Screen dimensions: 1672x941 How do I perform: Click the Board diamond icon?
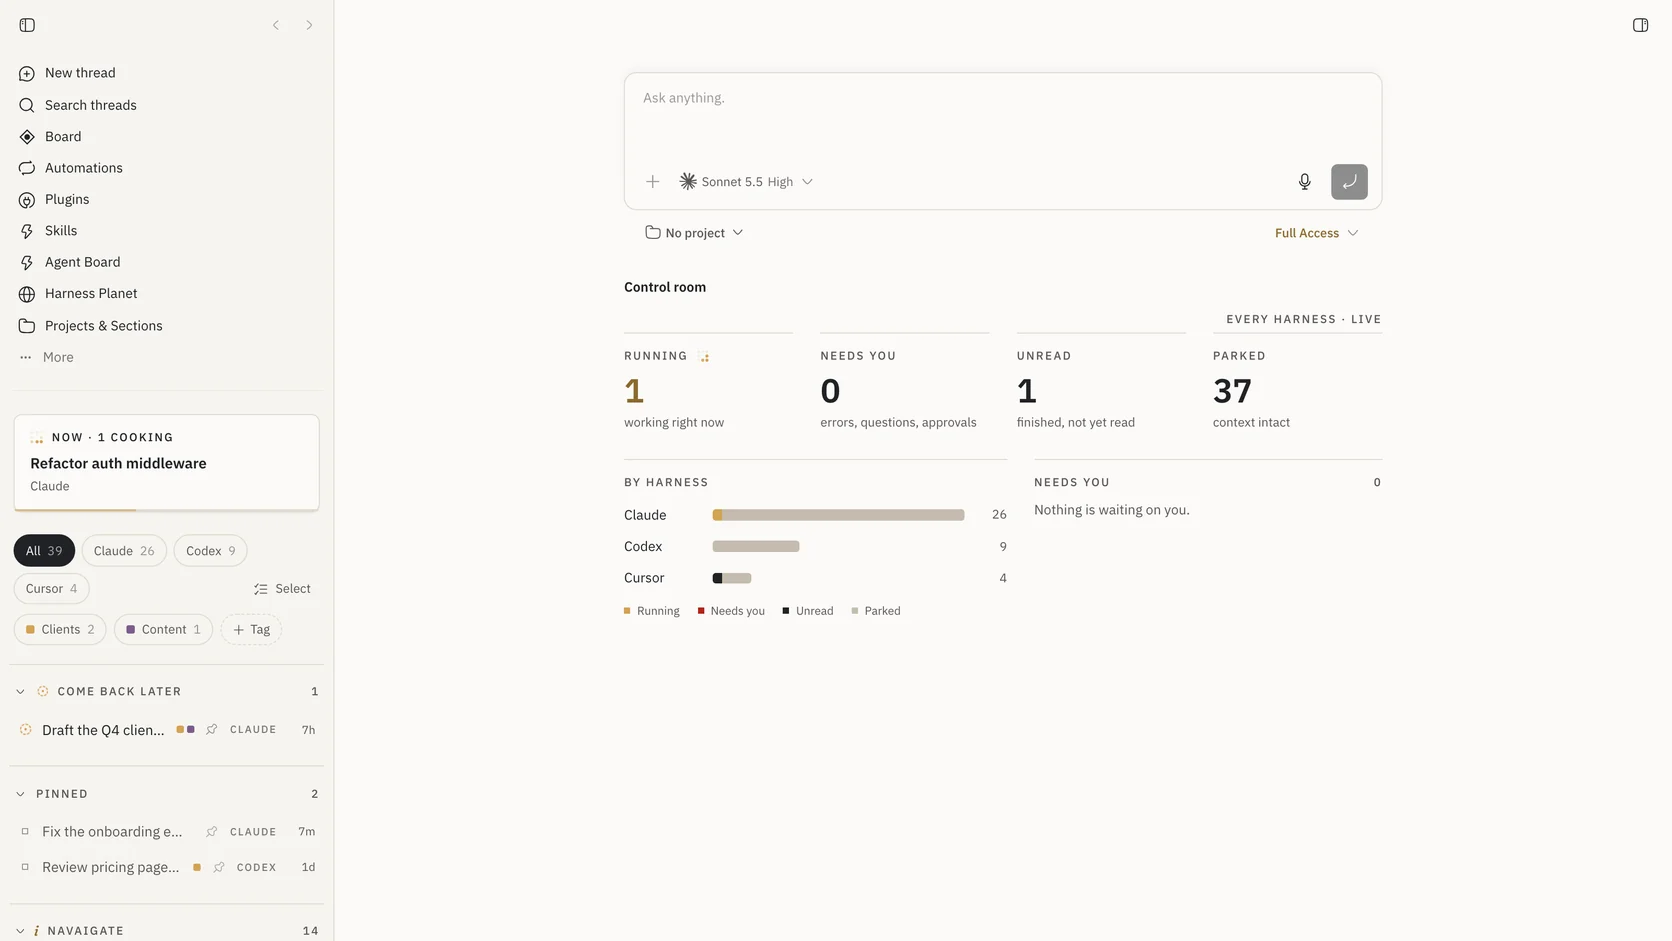tap(27, 137)
